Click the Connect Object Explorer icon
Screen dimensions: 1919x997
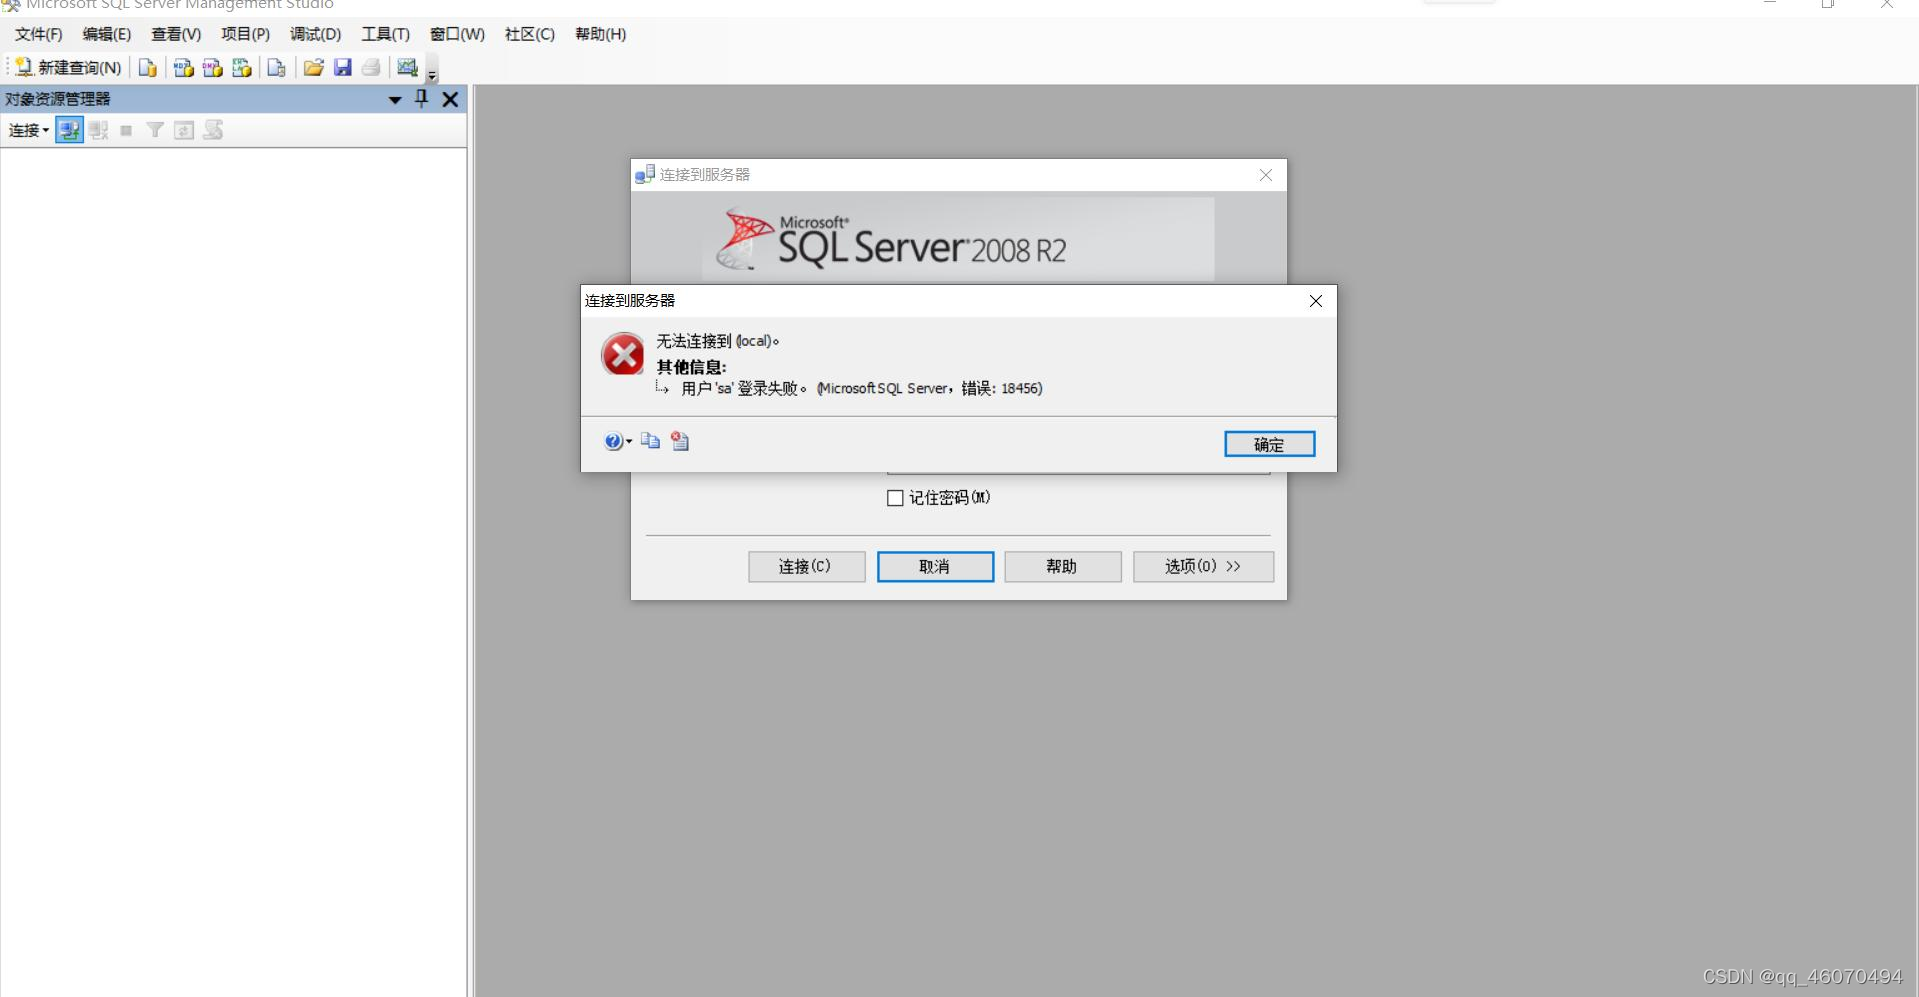click(x=69, y=130)
